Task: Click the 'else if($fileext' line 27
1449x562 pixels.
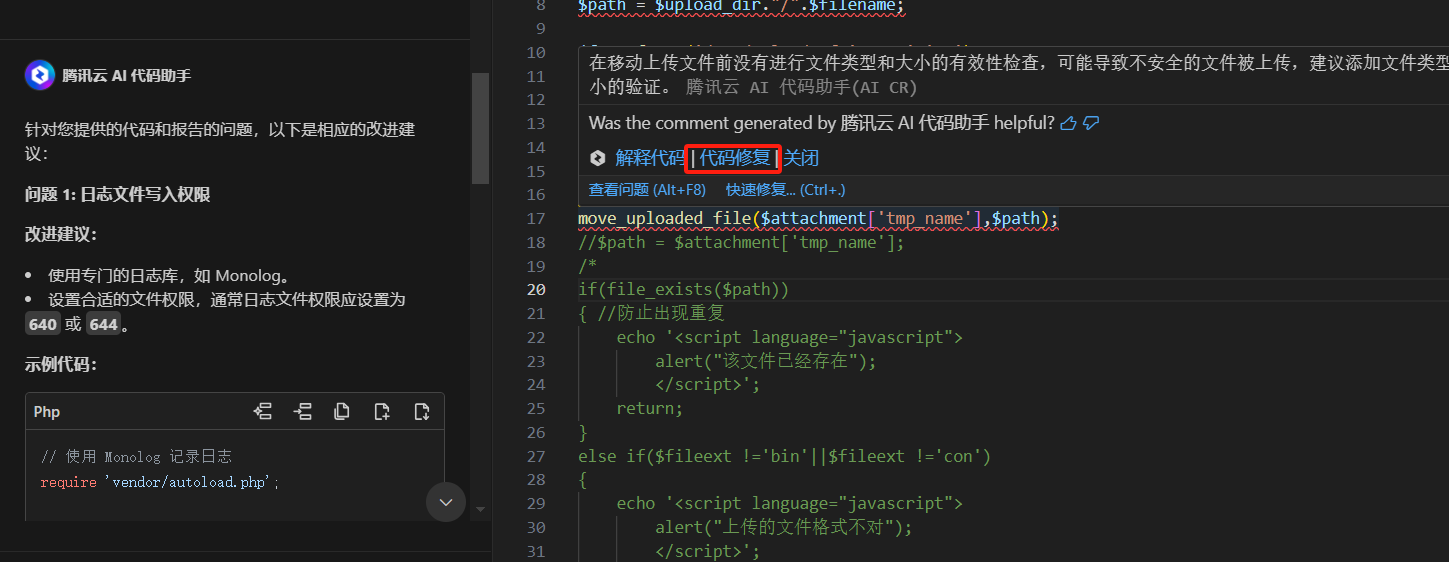Action: pos(784,456)
